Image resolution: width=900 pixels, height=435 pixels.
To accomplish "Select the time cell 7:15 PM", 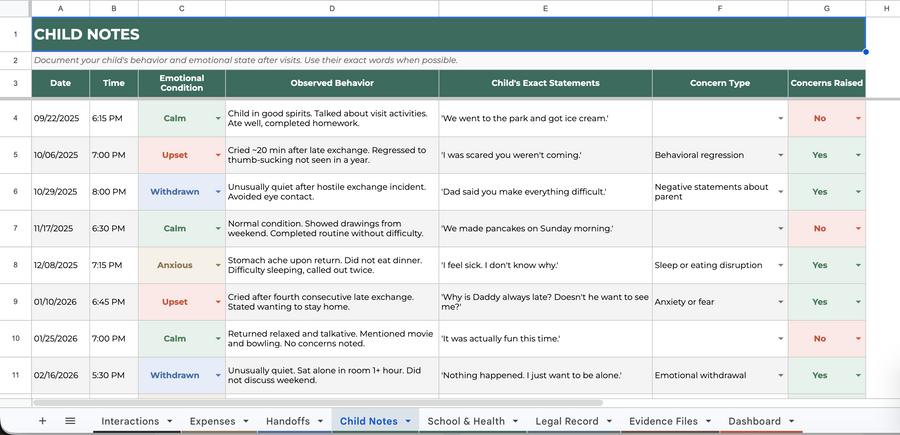I will (x=114, y=265).
